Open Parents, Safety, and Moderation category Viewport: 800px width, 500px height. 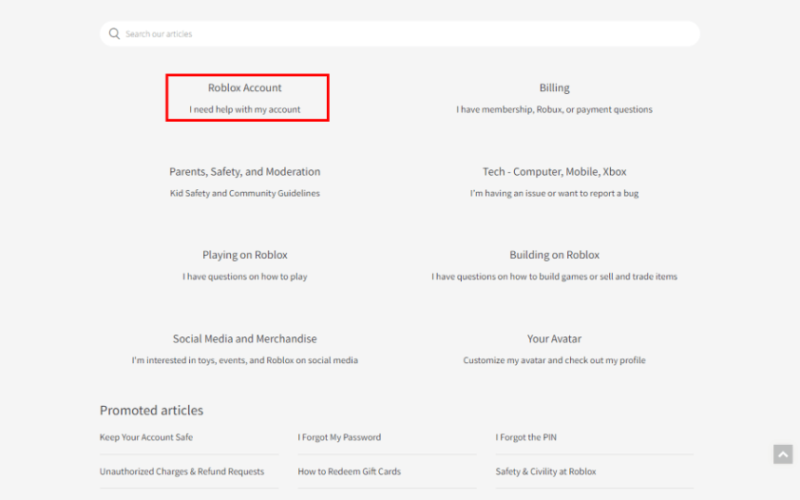click(x=245, y=171)
